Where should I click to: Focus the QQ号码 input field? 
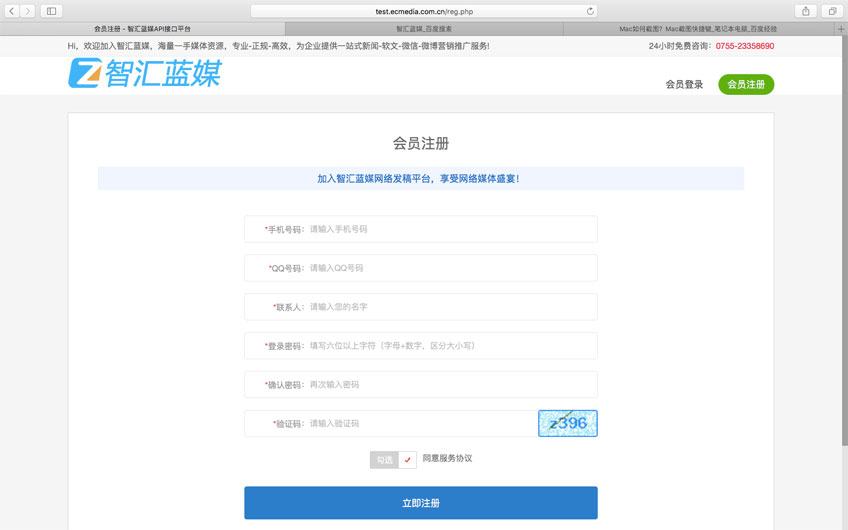[450, 268]
